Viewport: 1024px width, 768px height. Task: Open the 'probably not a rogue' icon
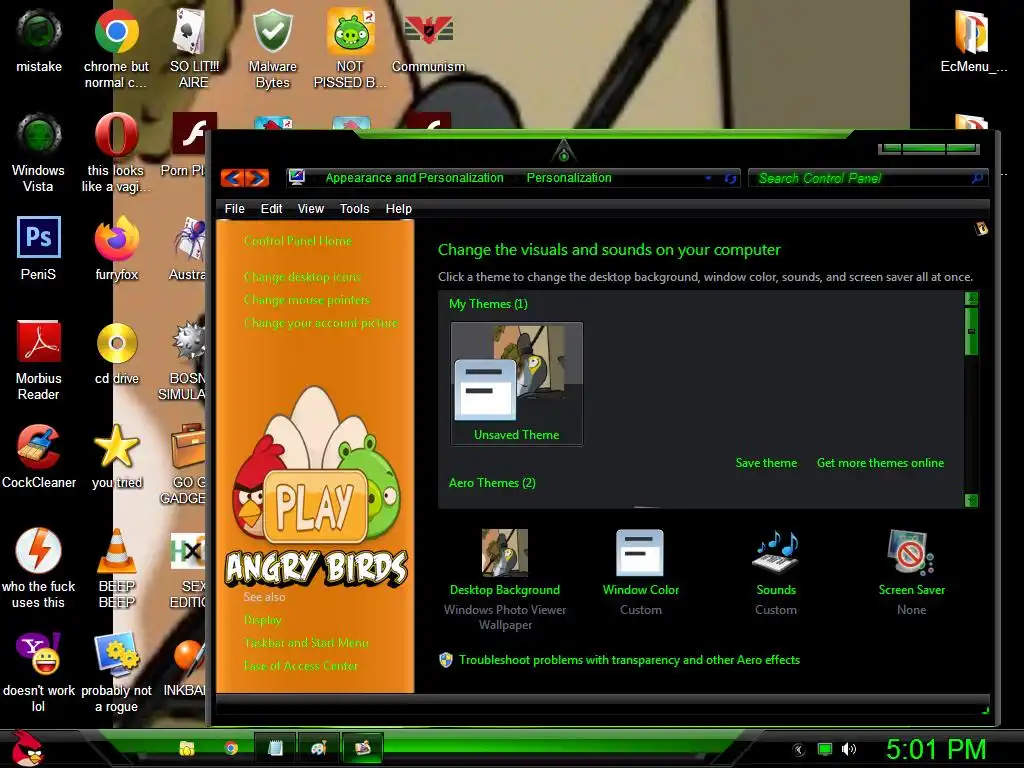pos(116,672)
